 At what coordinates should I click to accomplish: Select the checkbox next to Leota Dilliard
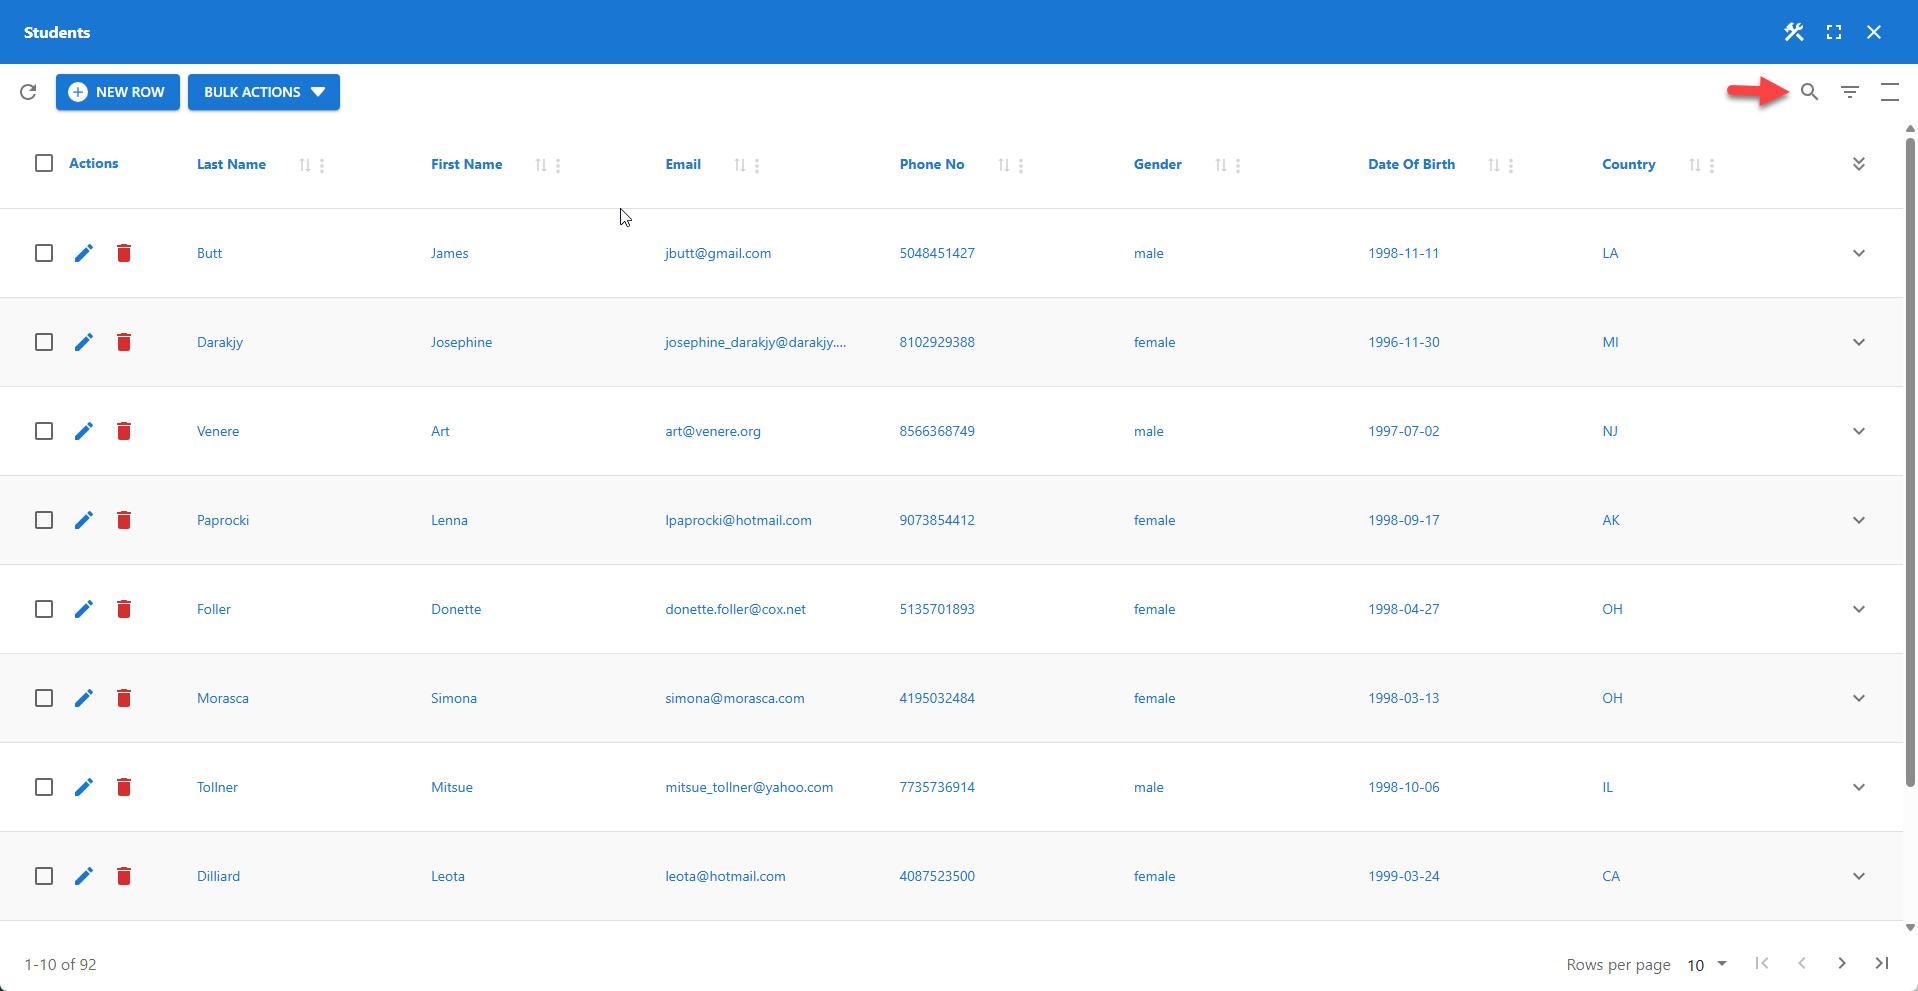click(44, 876)
